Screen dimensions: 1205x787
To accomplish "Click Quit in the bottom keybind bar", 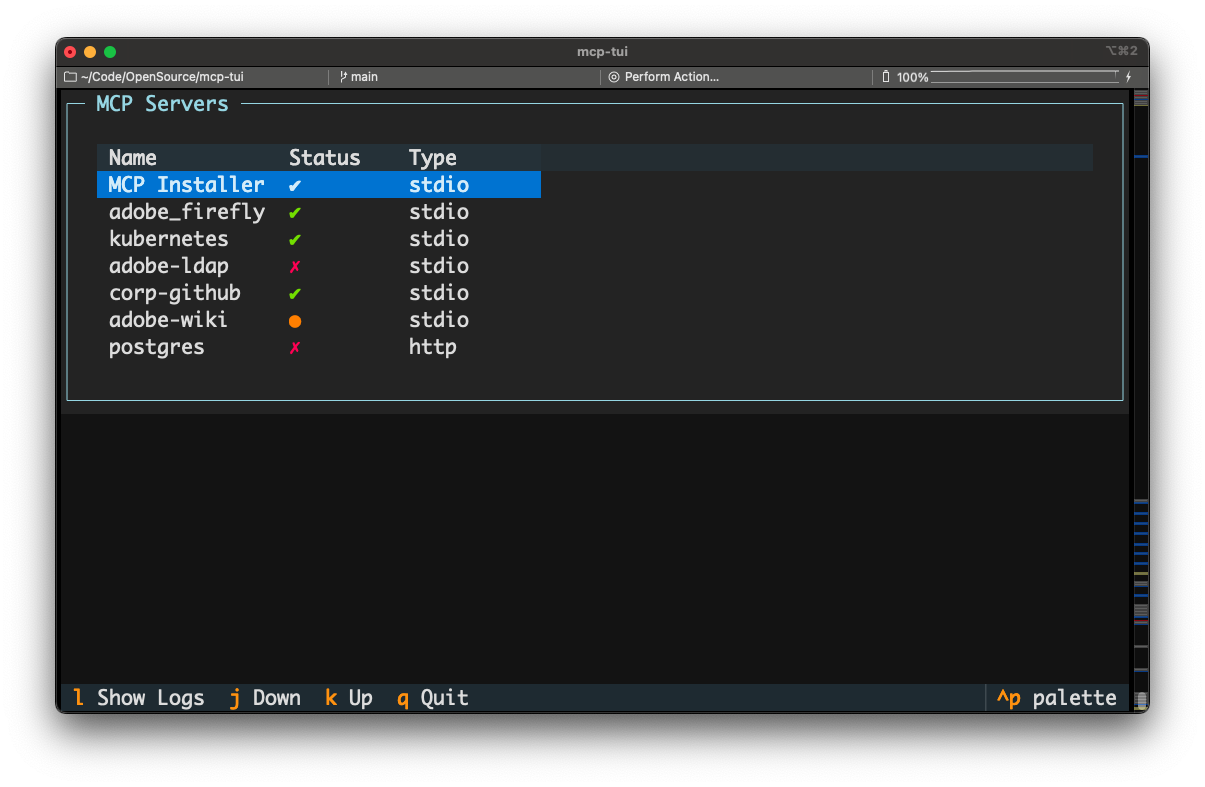I will point(432,697).
